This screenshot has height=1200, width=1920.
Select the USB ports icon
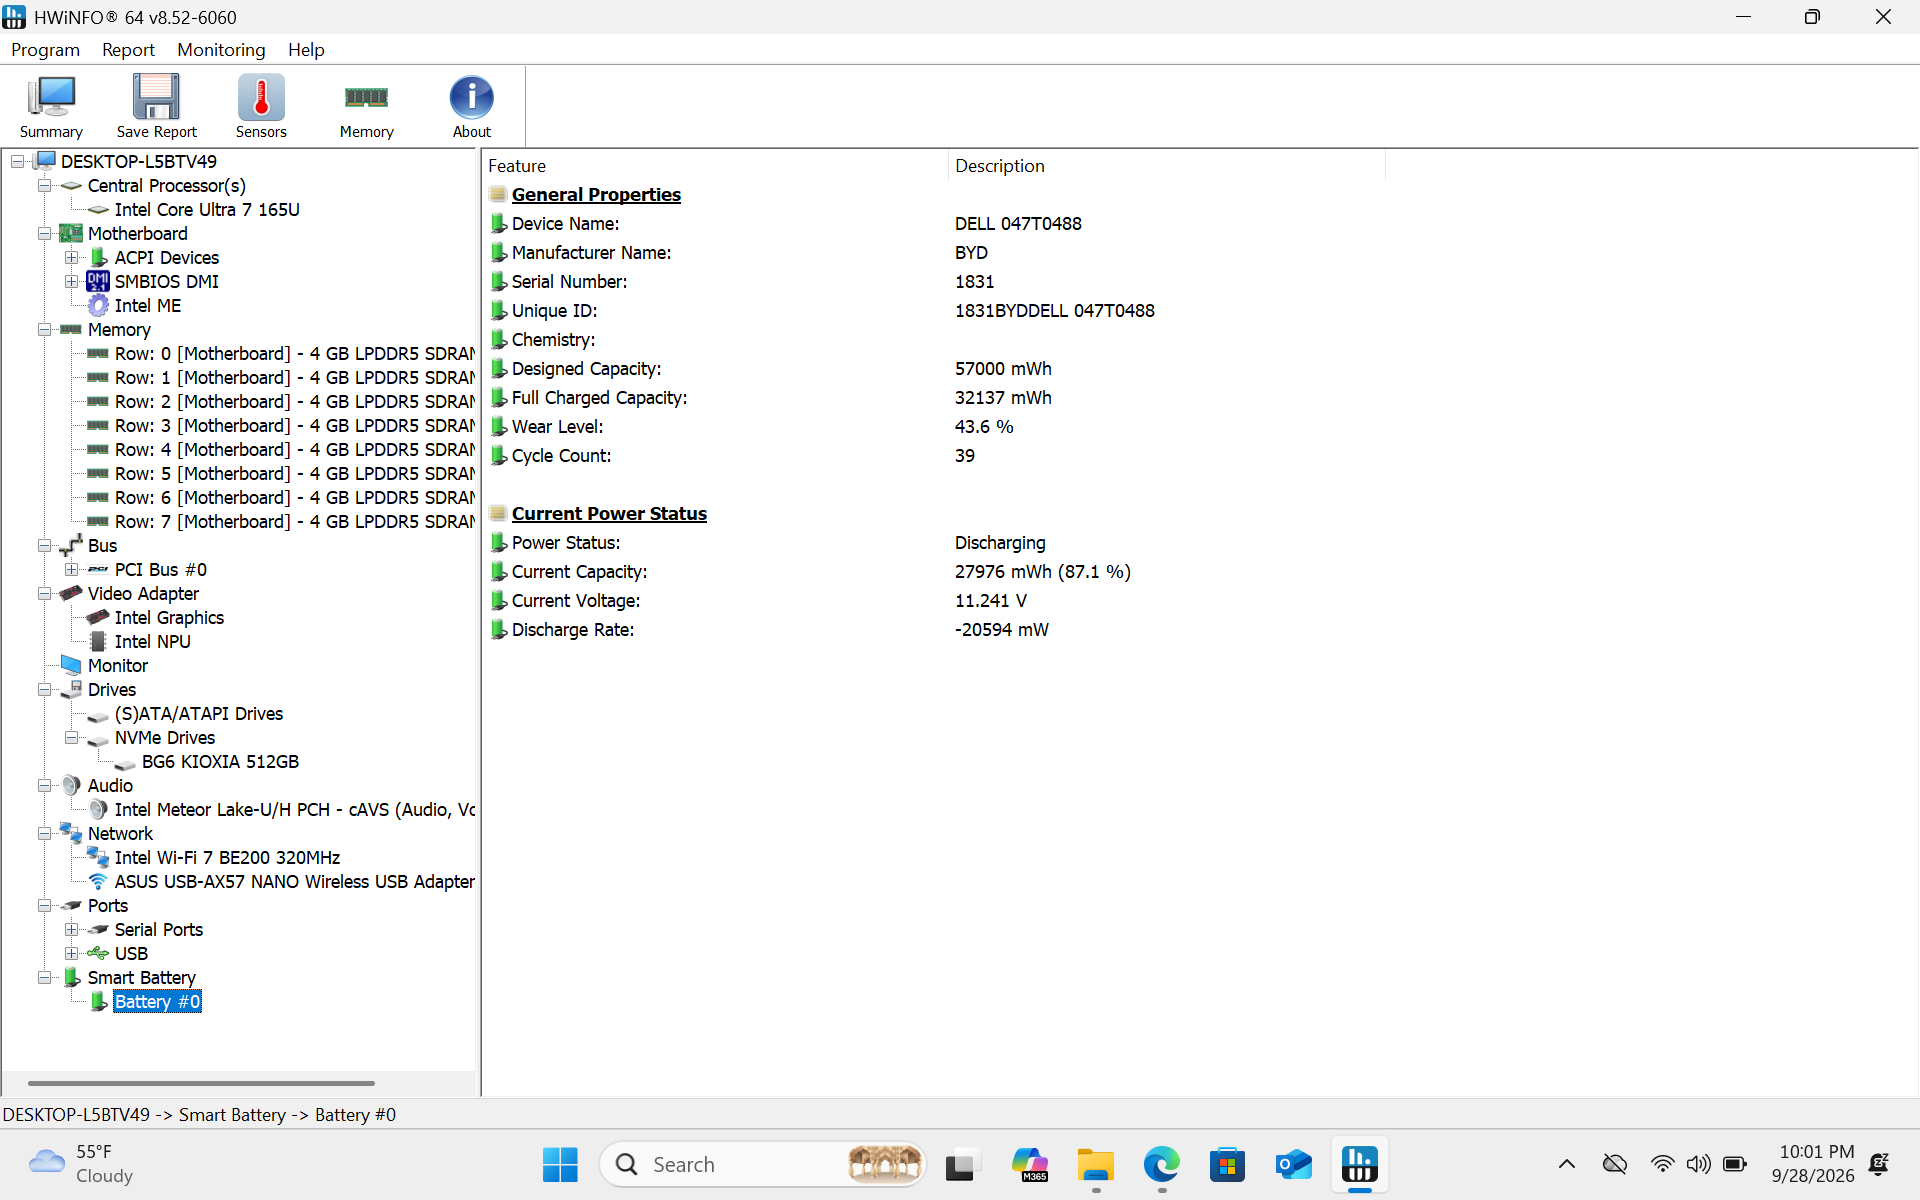[98, 954]
